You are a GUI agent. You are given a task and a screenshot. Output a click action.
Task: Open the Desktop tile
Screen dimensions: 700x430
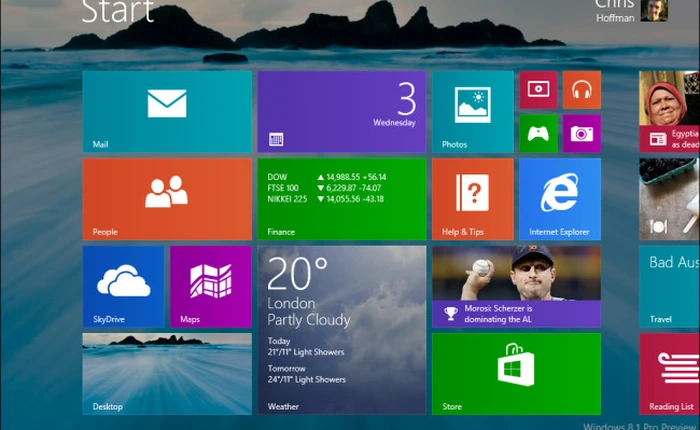click(x=167, y=374)
